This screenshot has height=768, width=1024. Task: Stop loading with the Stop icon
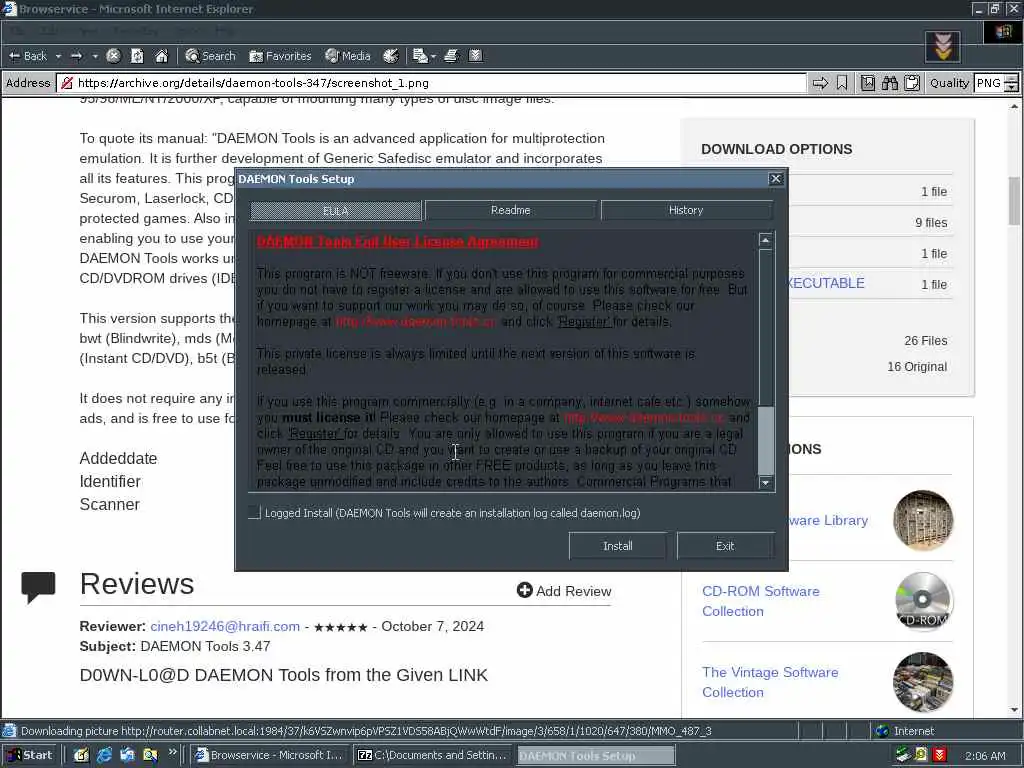(113, 56)
